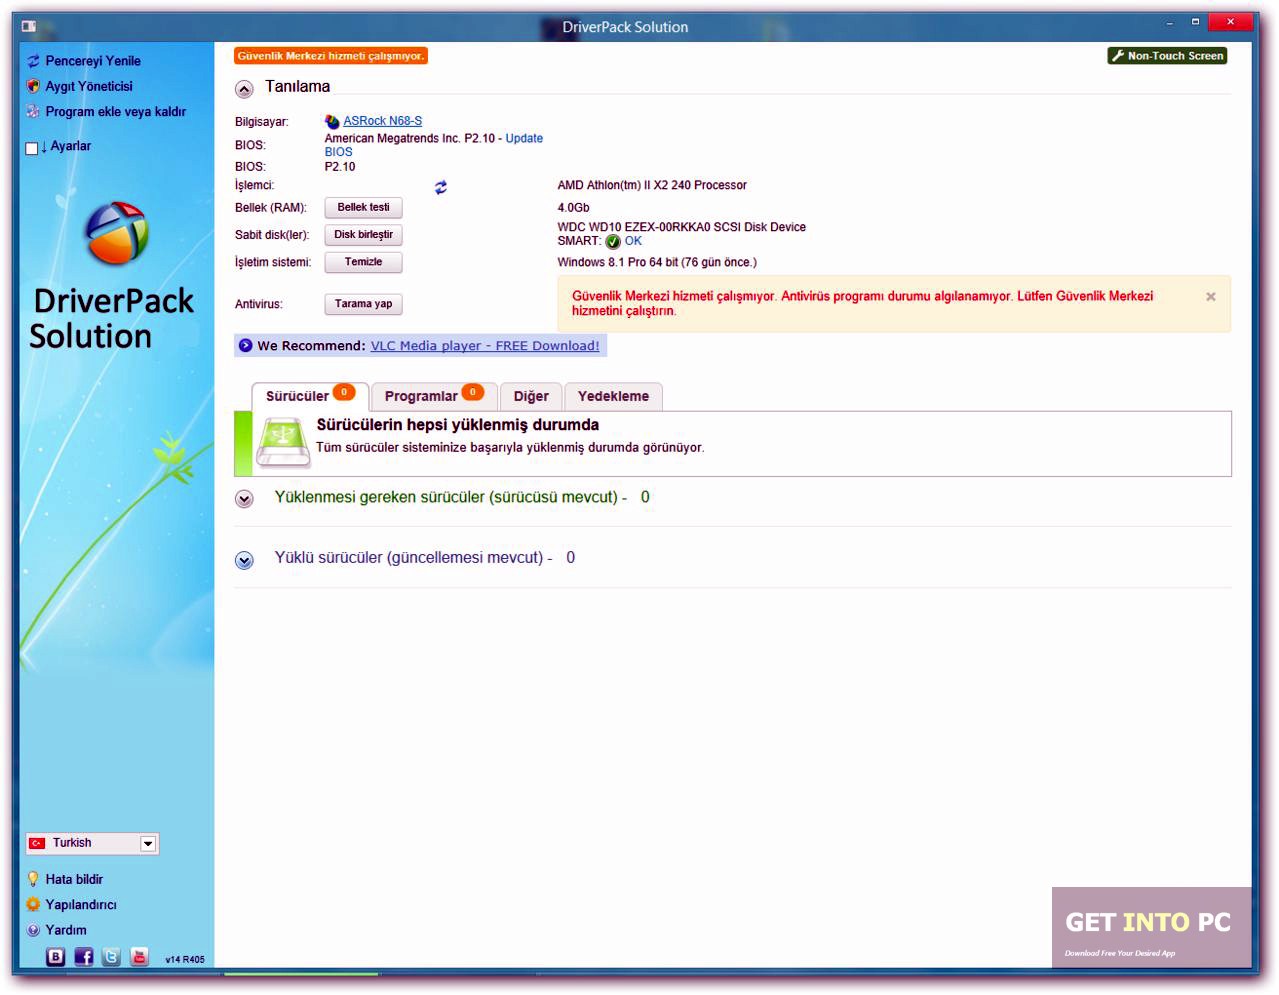
Task: Click the Yapılandırıcı gear icon
Action: [x=33, y=904]
